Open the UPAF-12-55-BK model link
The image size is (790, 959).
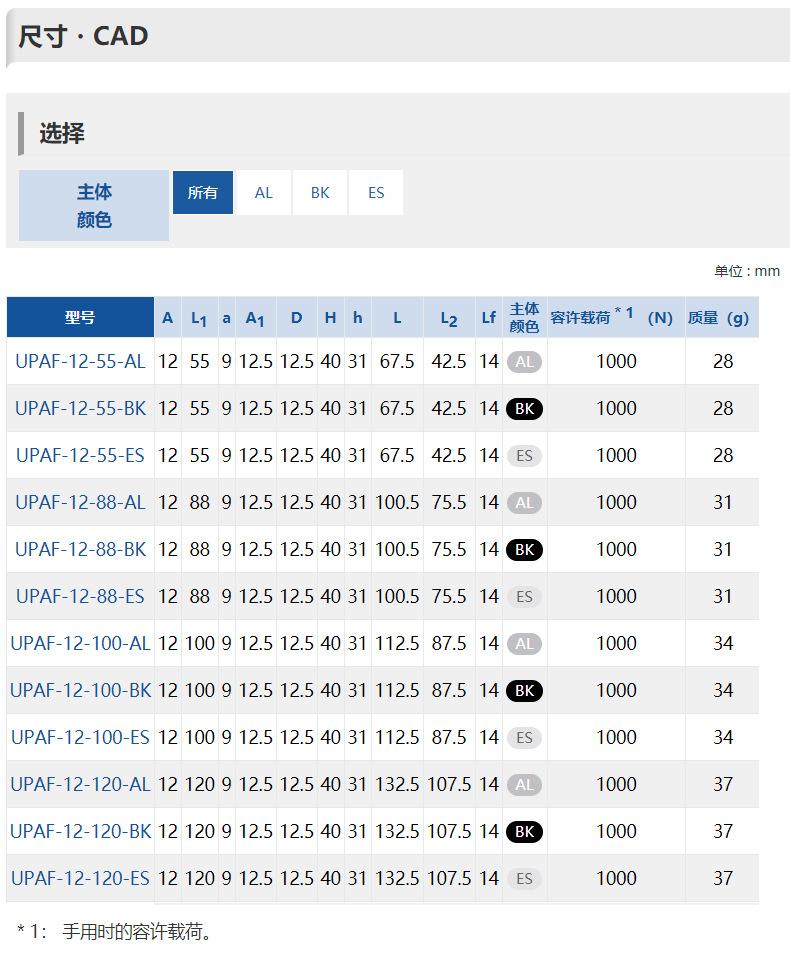point(80,408)
